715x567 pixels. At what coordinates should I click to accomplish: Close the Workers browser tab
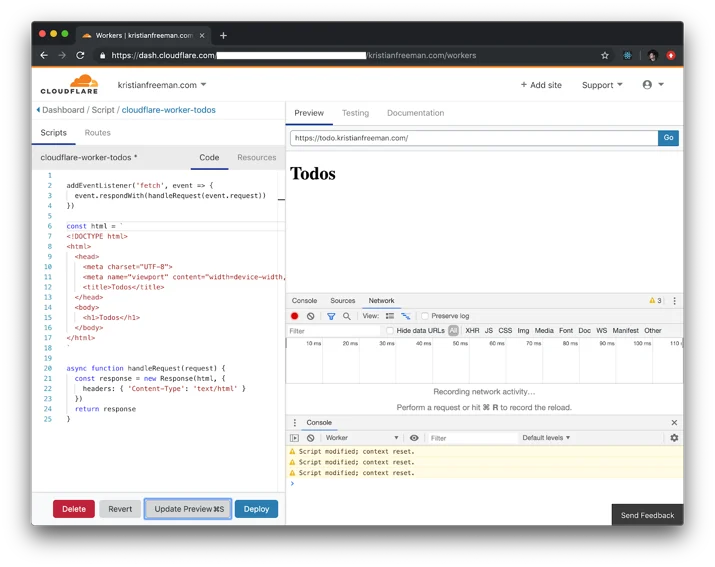(202, 36)
